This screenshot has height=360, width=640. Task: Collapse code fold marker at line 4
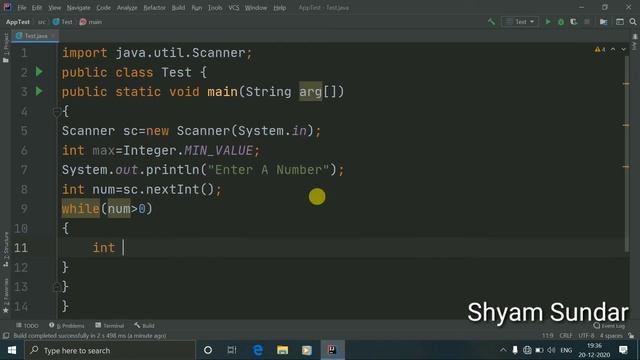tap(57, 111)
